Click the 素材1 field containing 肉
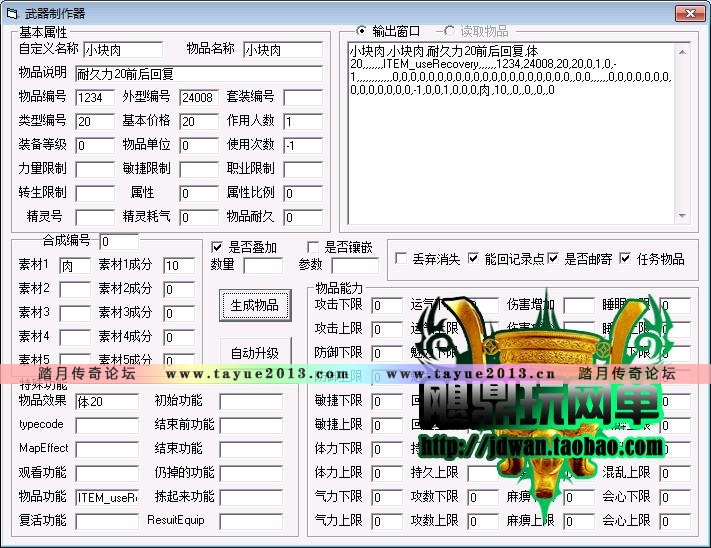Screen dimensions: 711x548 tap(74, 266)
